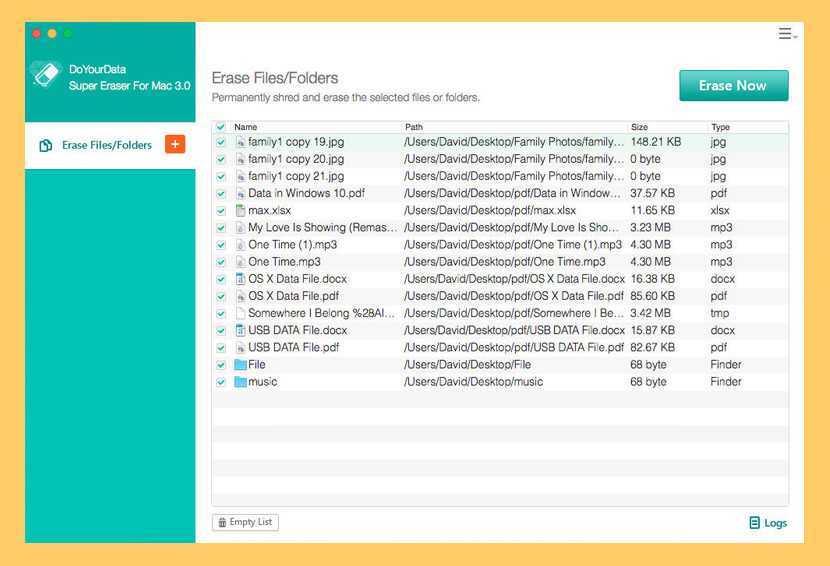Viewport: 830px width, 566px height.
Task: Click the One Time.mp3 file icon
Action: (240, 262)
